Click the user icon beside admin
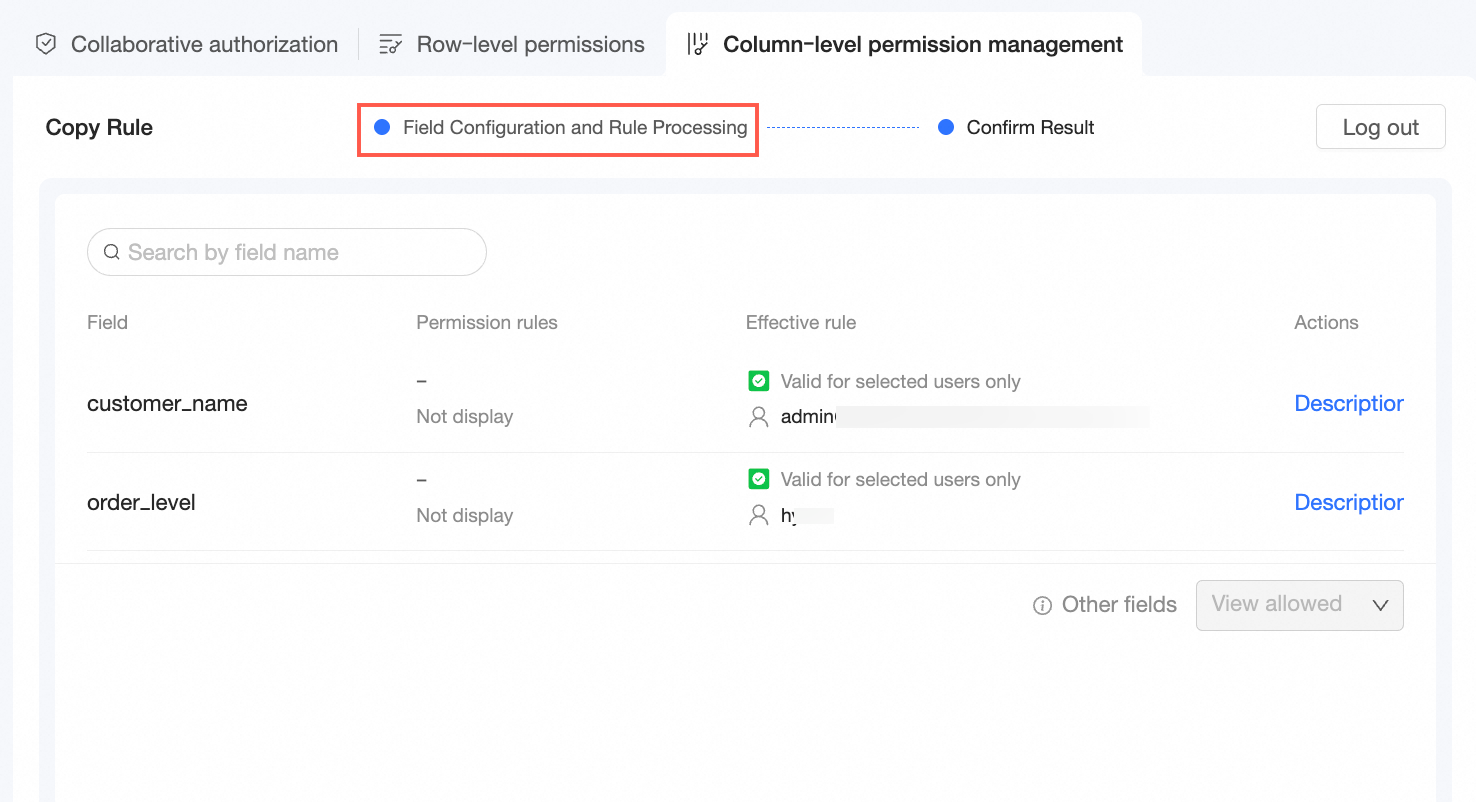This screenshot has width=1476, height=802. 759,417
